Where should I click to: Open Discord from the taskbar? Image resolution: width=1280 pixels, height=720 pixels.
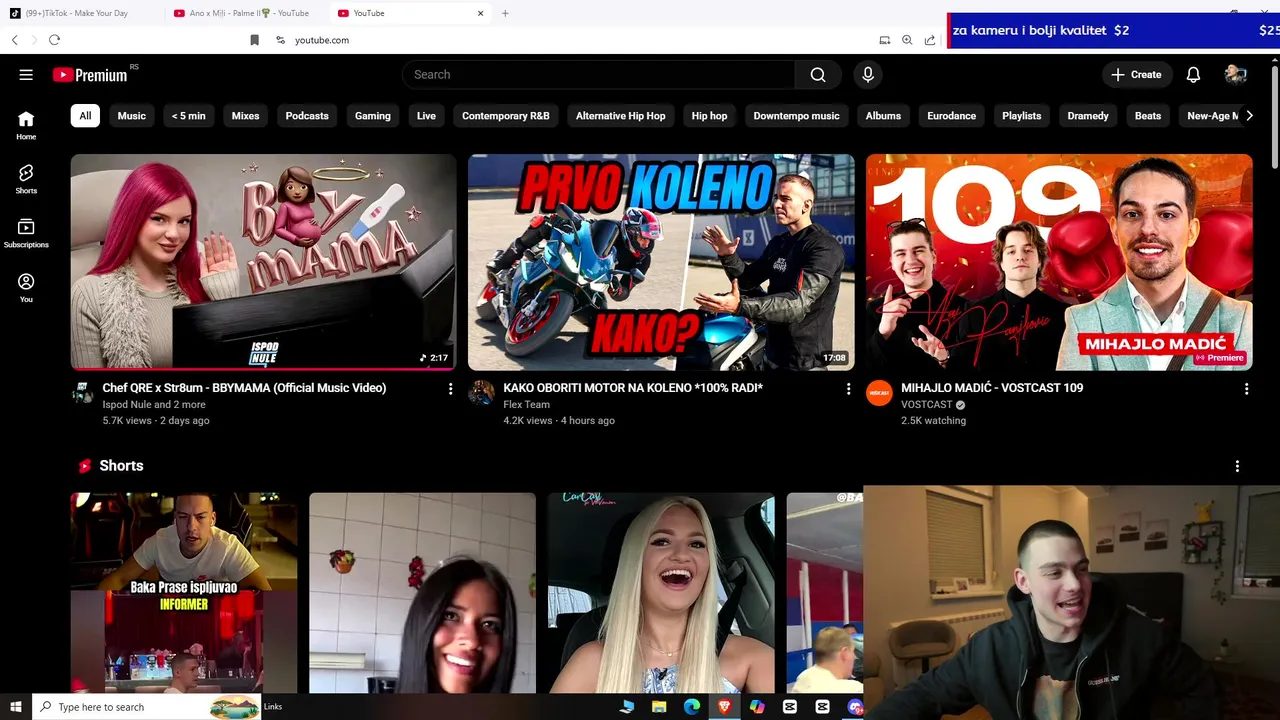tap(854, 707)
